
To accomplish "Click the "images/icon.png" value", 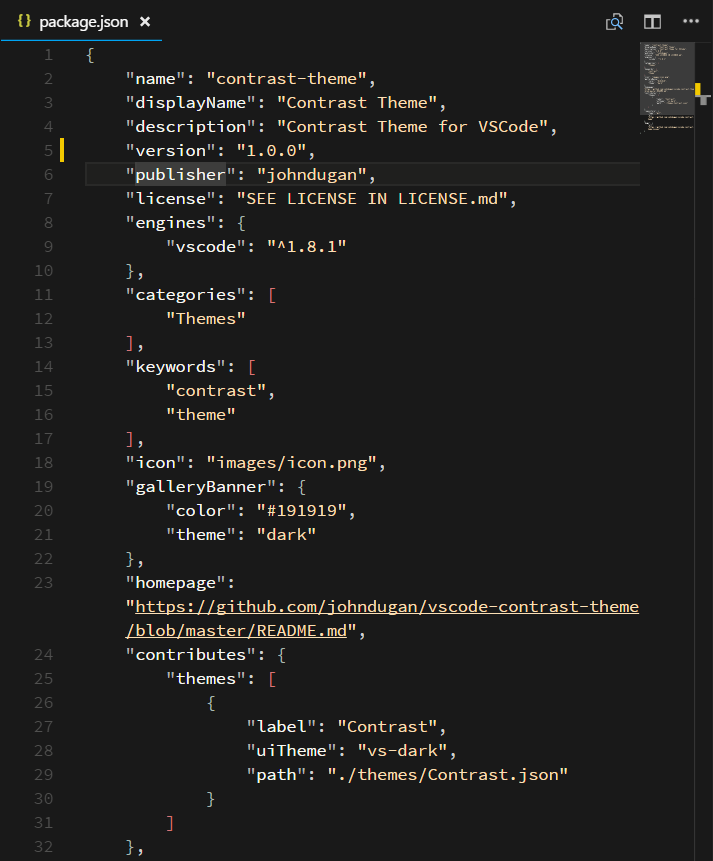I will tap(291, 463).
